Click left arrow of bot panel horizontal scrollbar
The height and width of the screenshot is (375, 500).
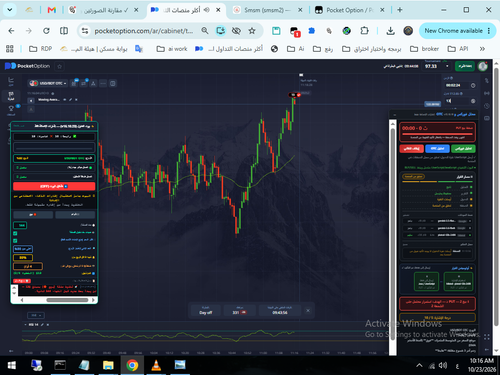coord(22,300)
